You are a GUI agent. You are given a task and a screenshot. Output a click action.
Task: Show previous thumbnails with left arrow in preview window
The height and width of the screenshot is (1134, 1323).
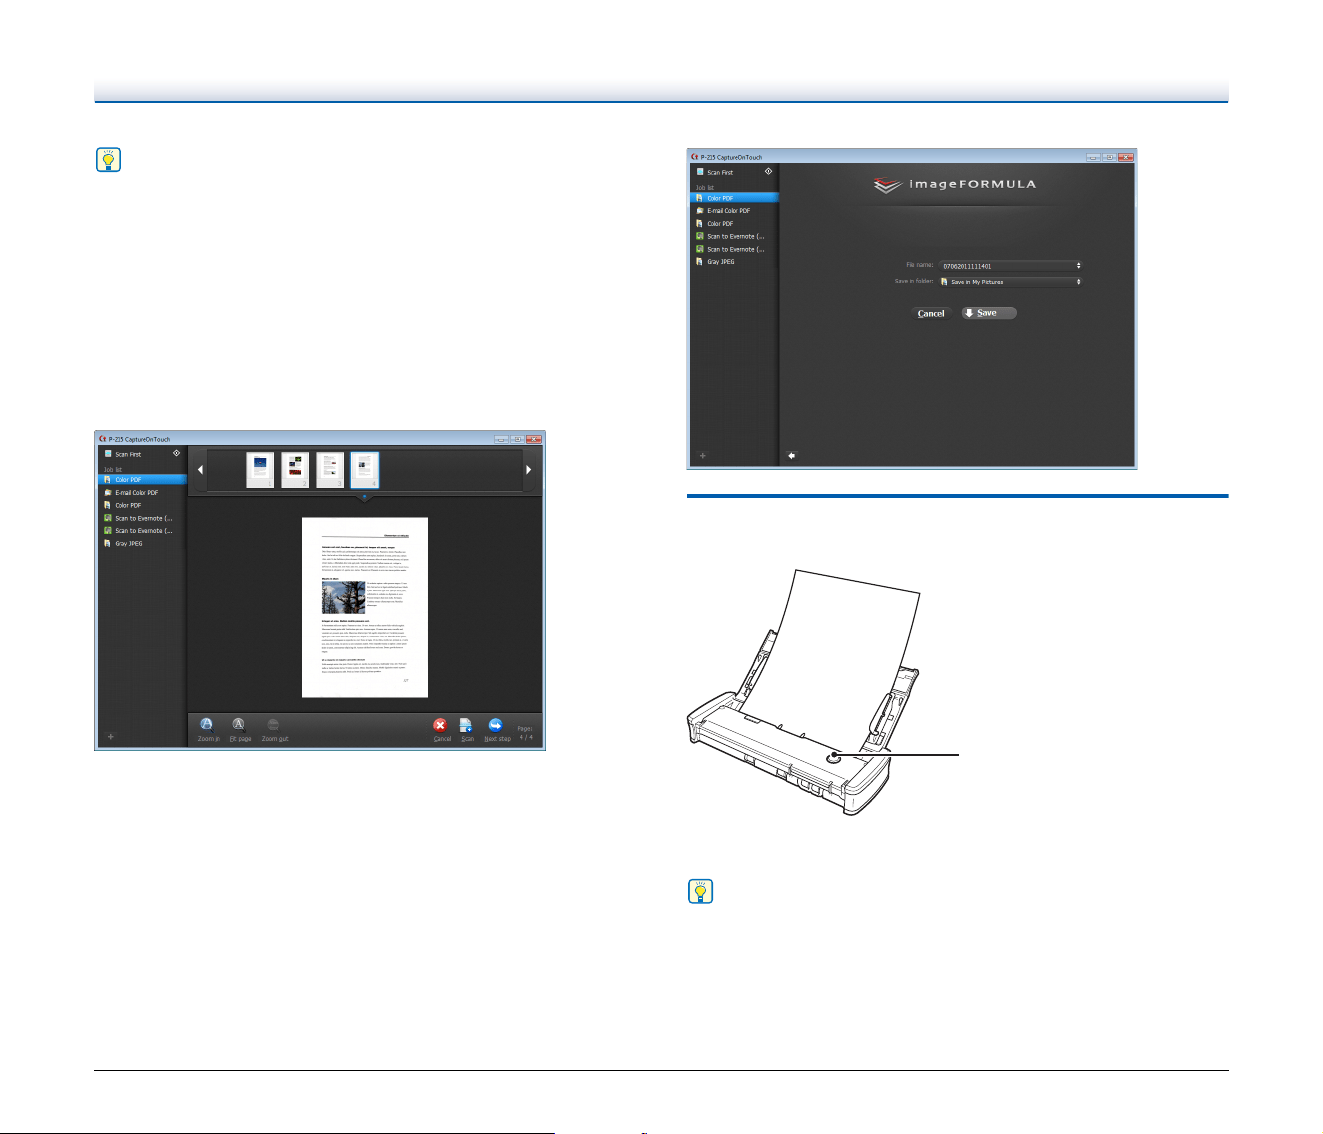(200, 469)
